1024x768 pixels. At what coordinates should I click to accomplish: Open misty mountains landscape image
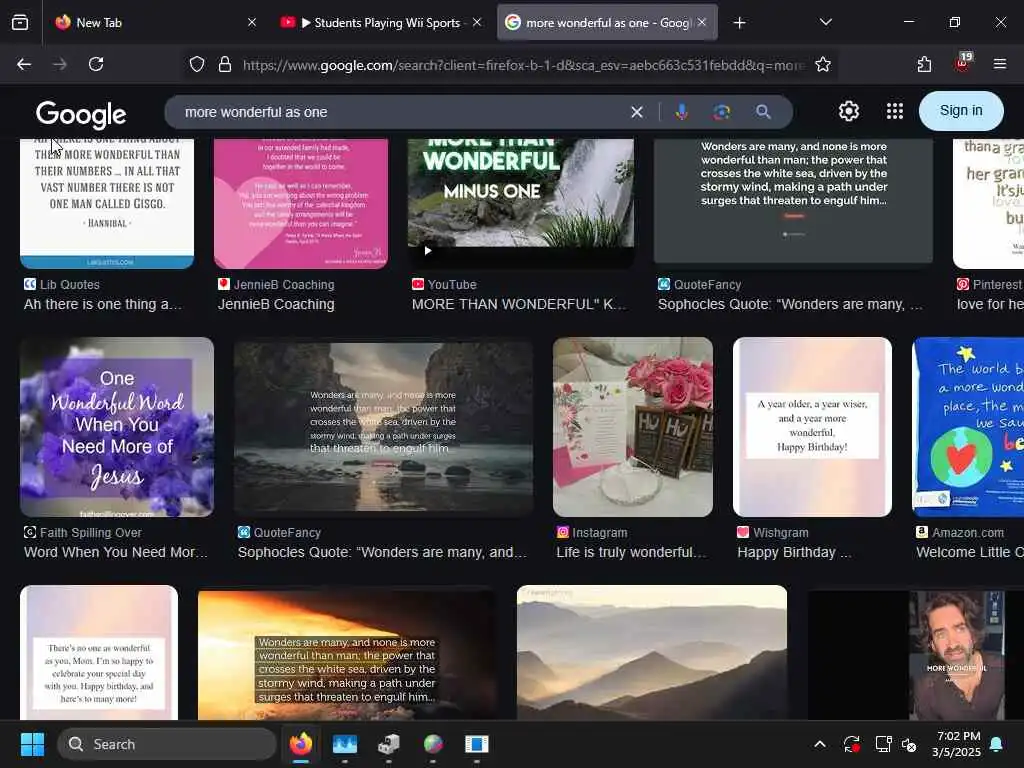click(x=652, y=652)
